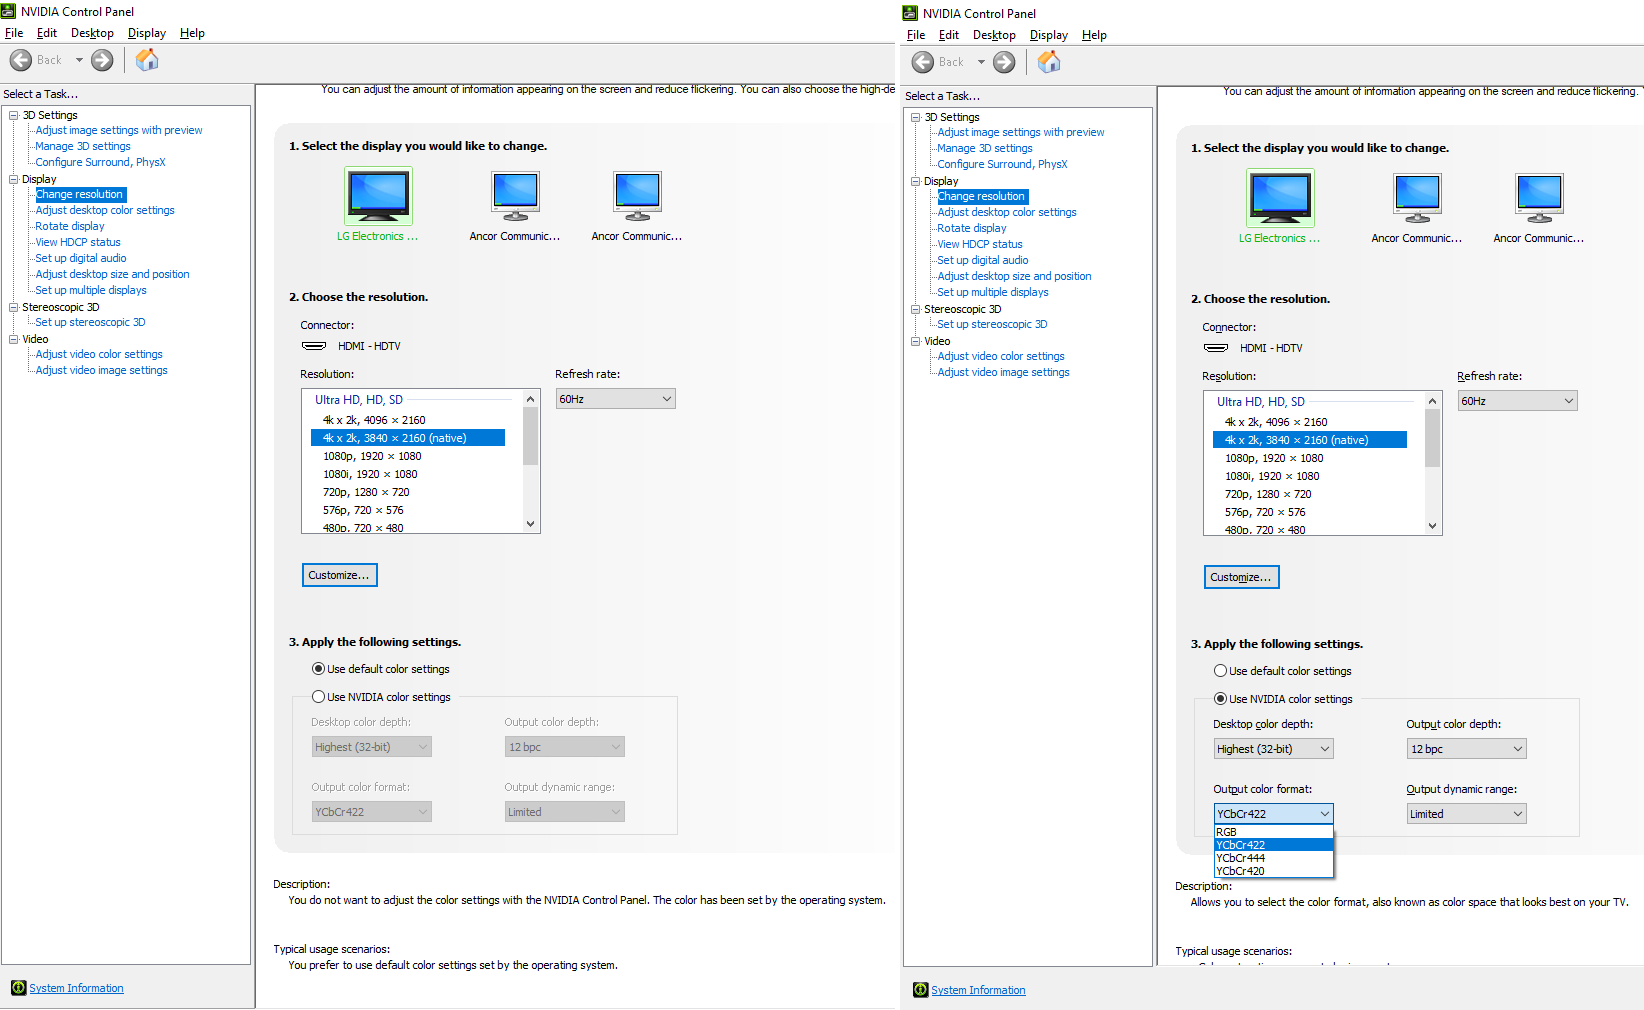The width and height of the screenshot is (1644, 1010).
Task: Open System Information link in left window
Action: (x=76, y=988)
